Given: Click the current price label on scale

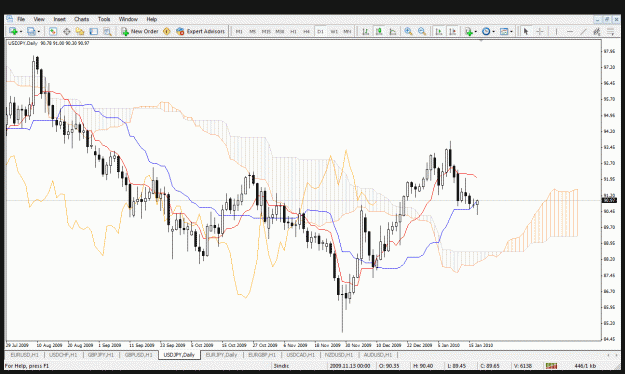Looking at the screenshot, I should 609,200.
